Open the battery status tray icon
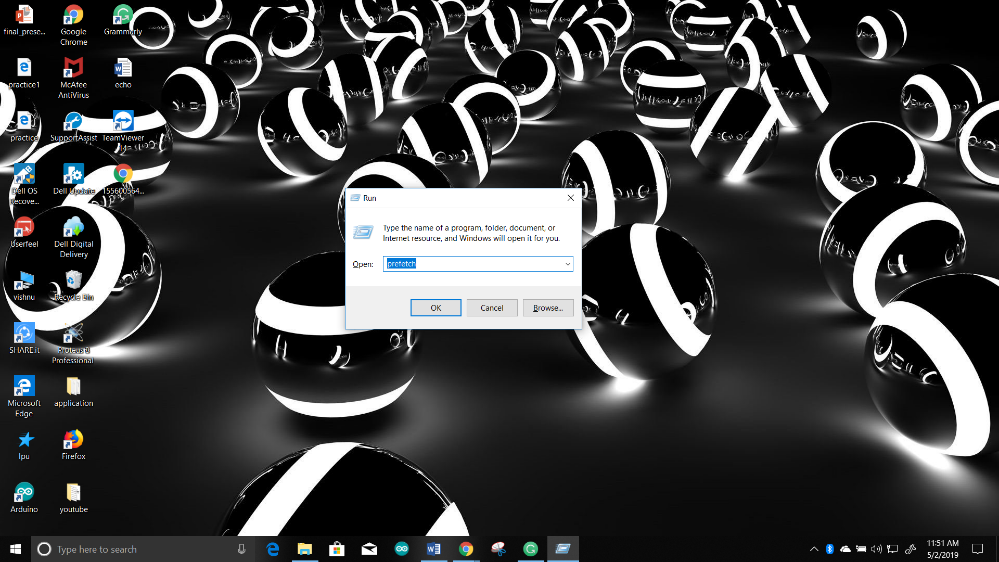The width and height of the screenshot is (999, 562). (861, 549)
